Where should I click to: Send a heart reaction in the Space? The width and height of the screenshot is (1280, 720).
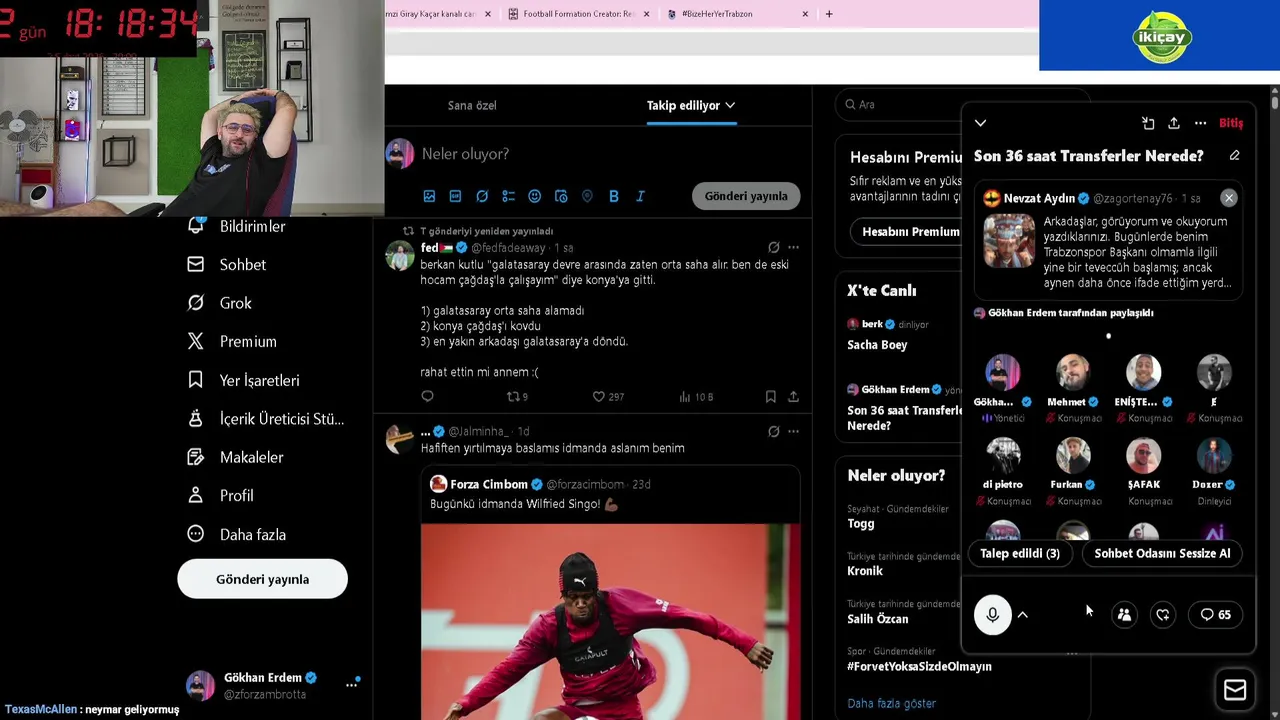coord(1163,615)
